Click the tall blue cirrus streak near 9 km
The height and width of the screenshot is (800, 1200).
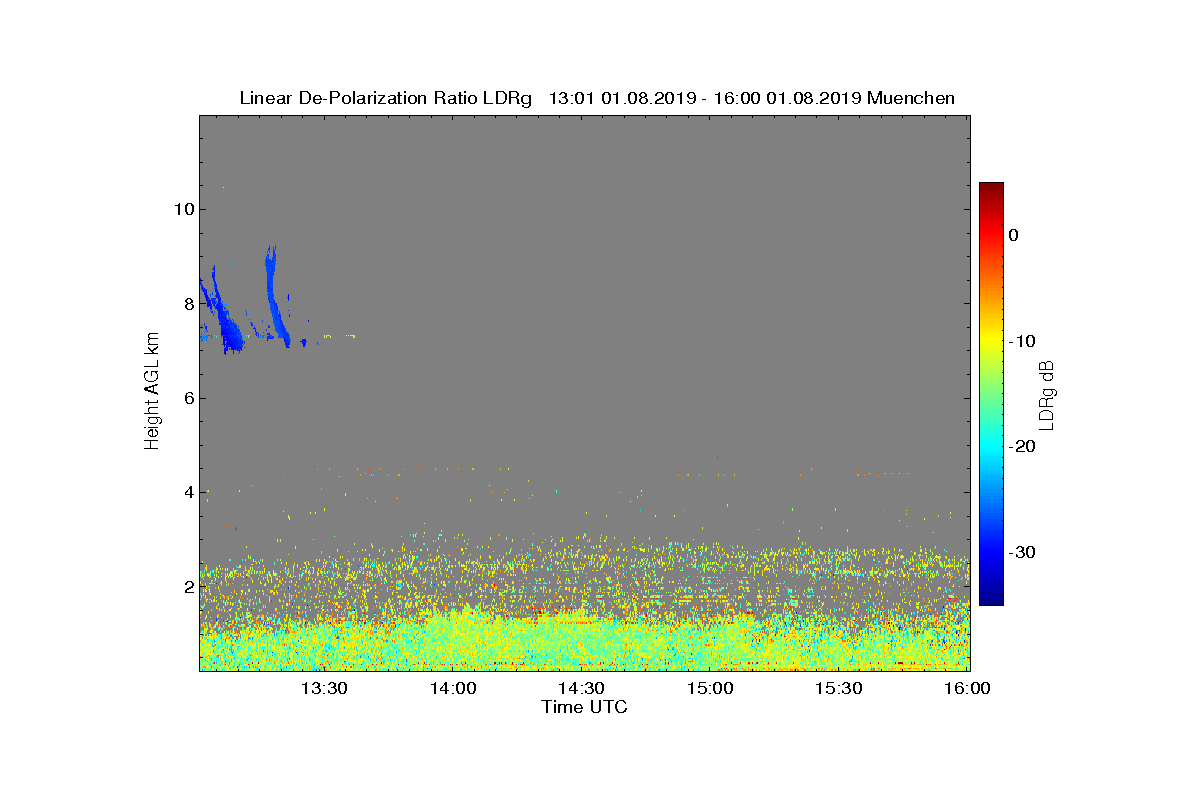coord(275,295)
